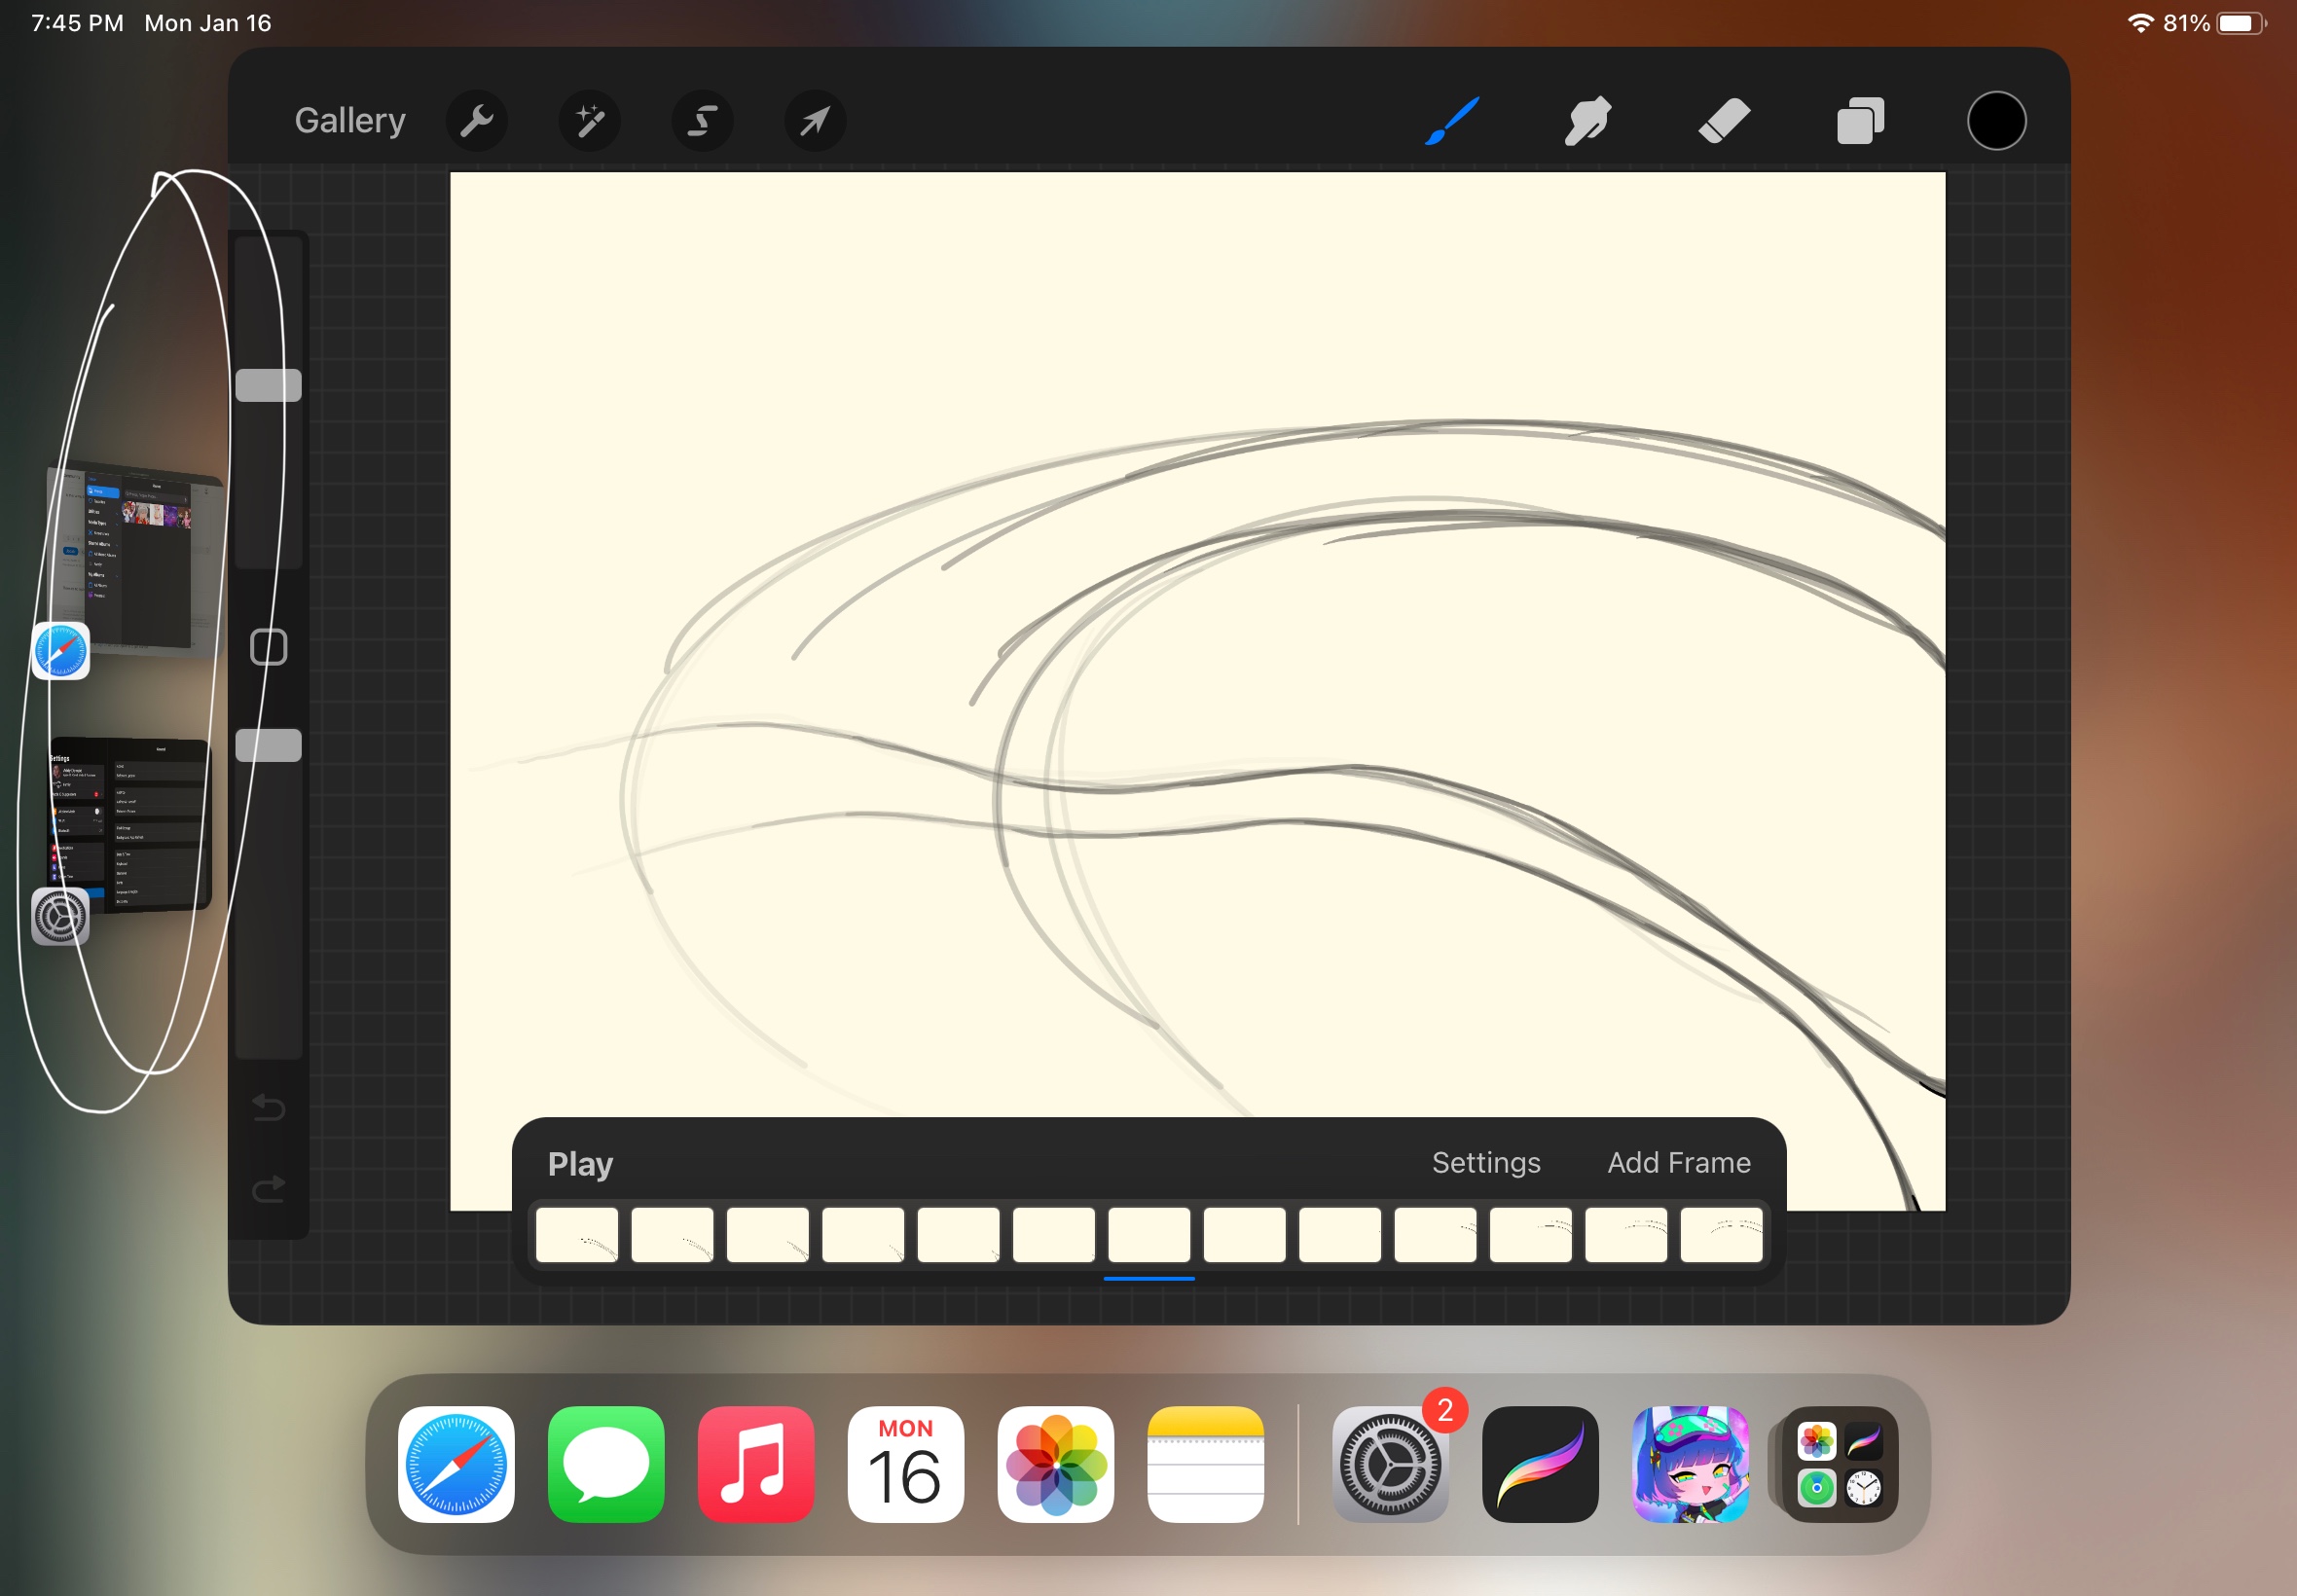Undo the last stroke with sidebar arrow
This screenshot has width=2297, height=1596.
268,1107
